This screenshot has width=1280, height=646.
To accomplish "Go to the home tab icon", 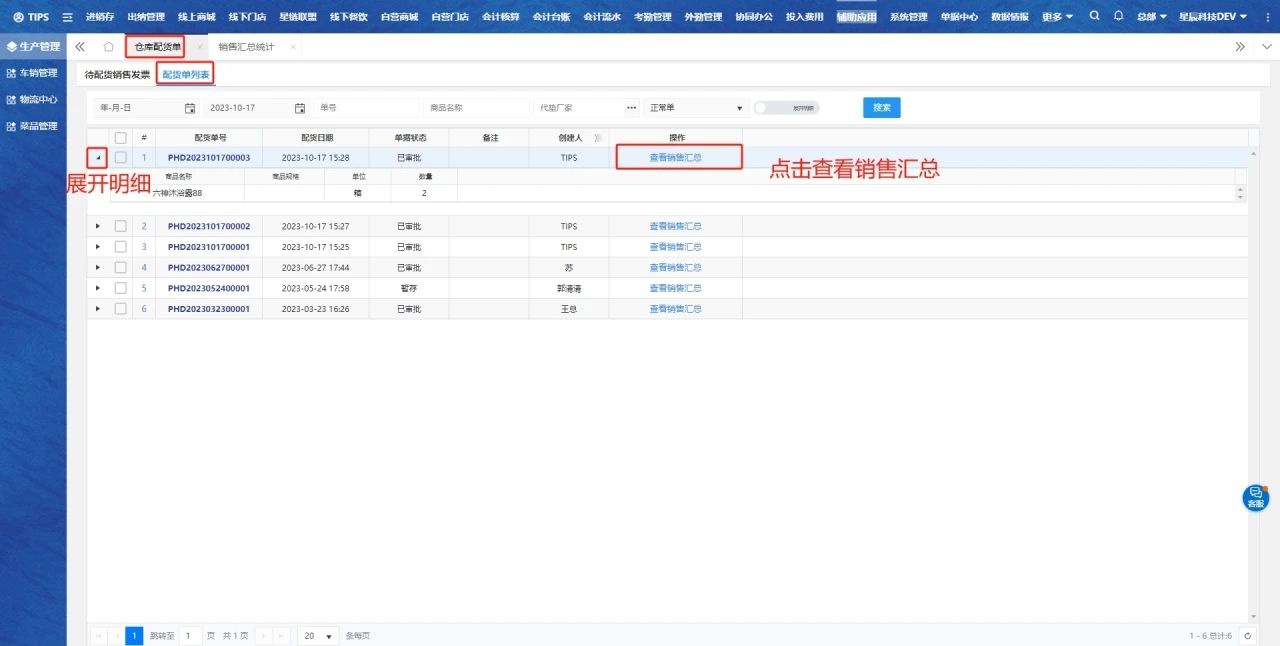I will pyautogui.click(x=108, y=47).
